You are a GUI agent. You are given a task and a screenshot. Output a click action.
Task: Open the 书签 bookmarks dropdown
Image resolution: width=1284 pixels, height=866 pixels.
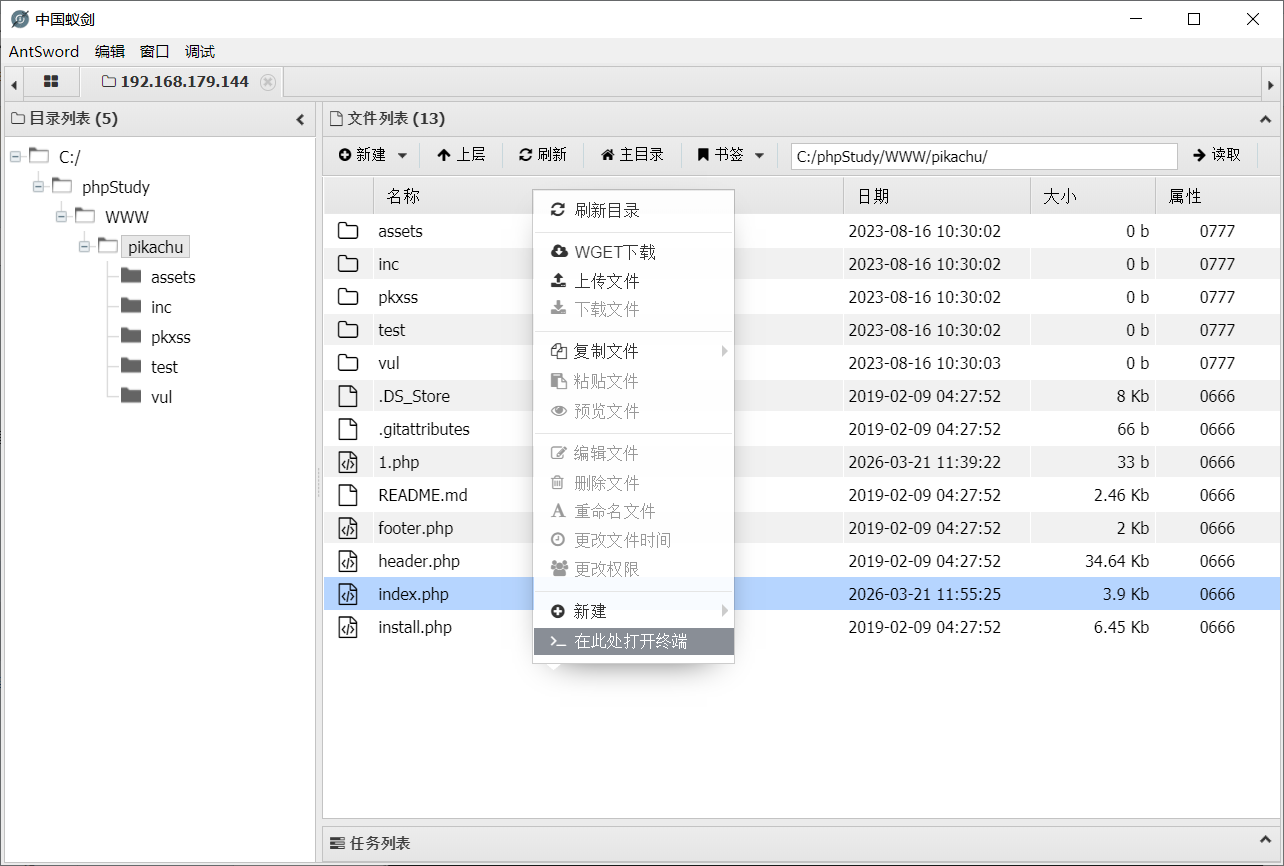[x=731, y=155]
